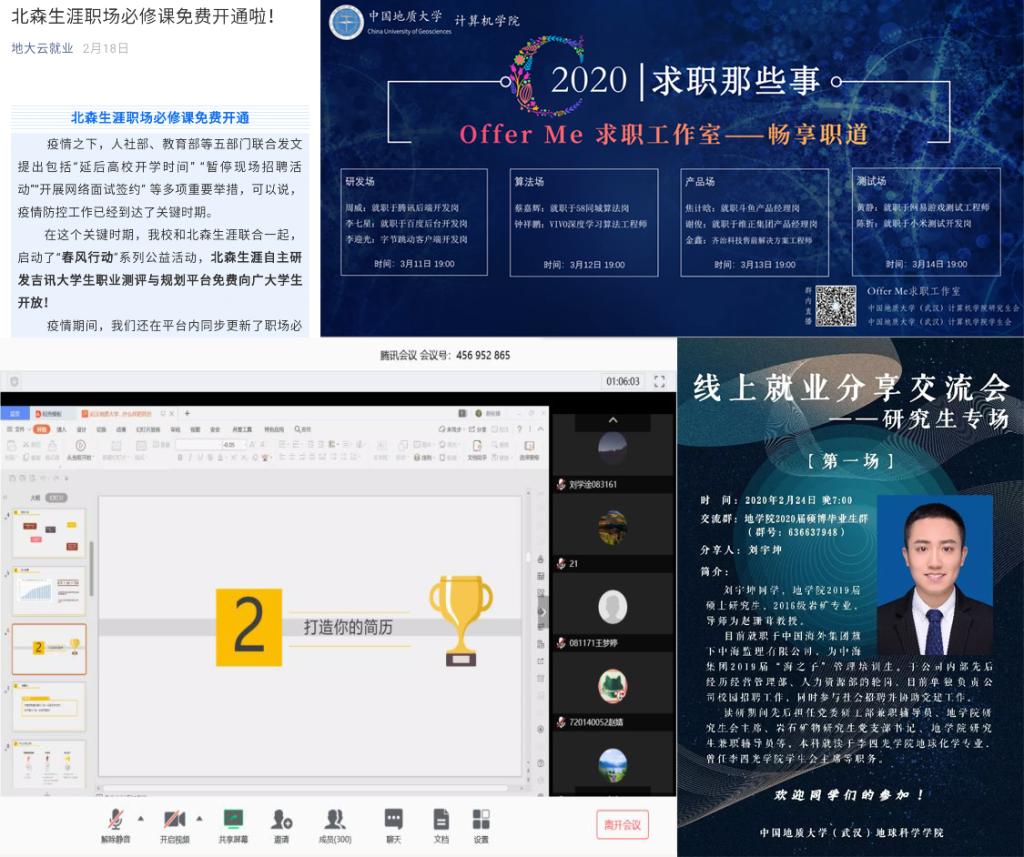Enter full screen in meeting window
1024x857 pixels.
coord(659,381)
